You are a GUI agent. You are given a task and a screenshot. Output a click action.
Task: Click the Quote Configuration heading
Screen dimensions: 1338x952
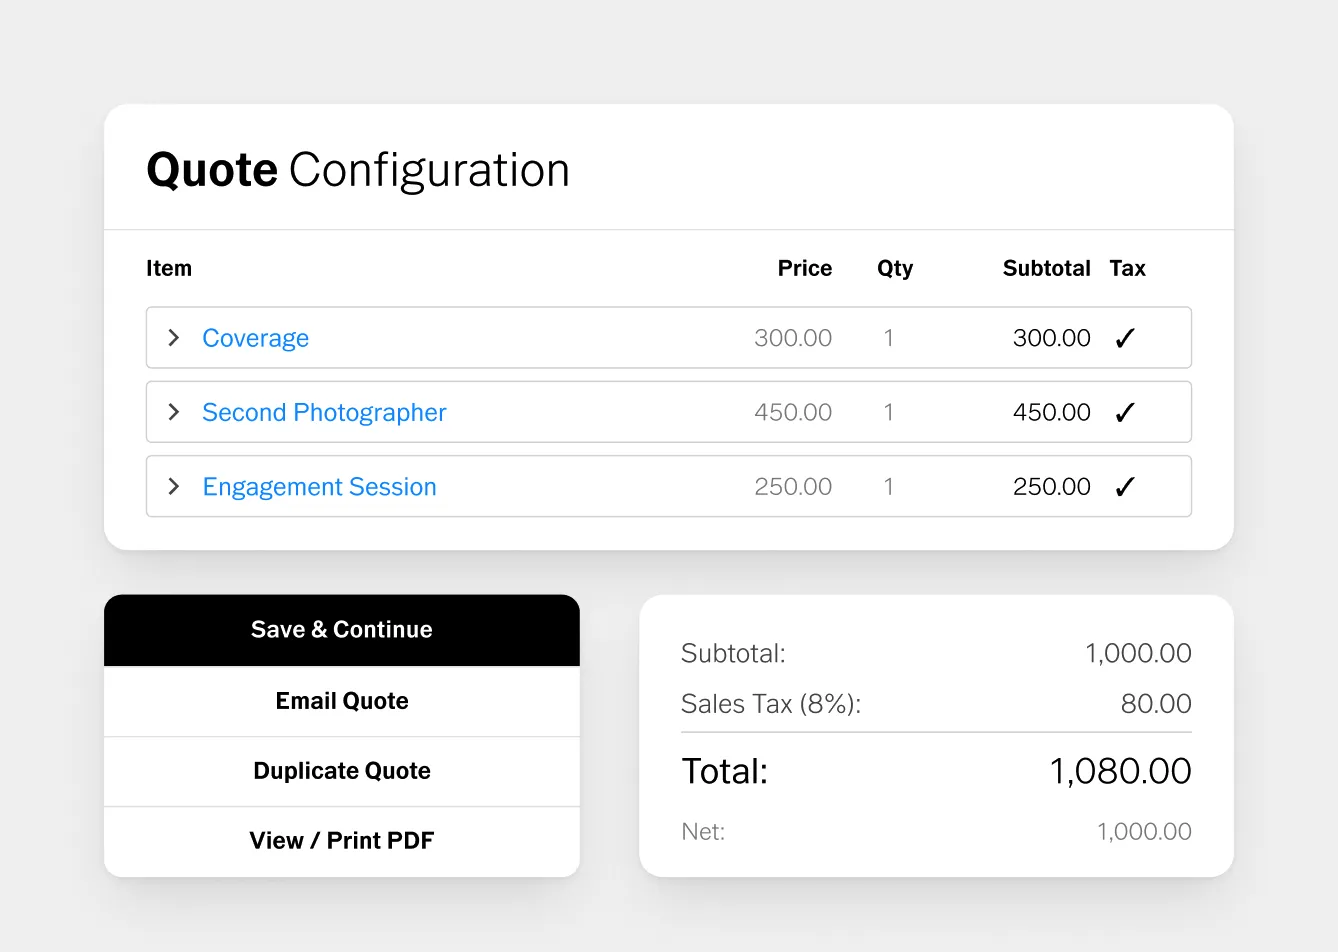coord(358,170)
